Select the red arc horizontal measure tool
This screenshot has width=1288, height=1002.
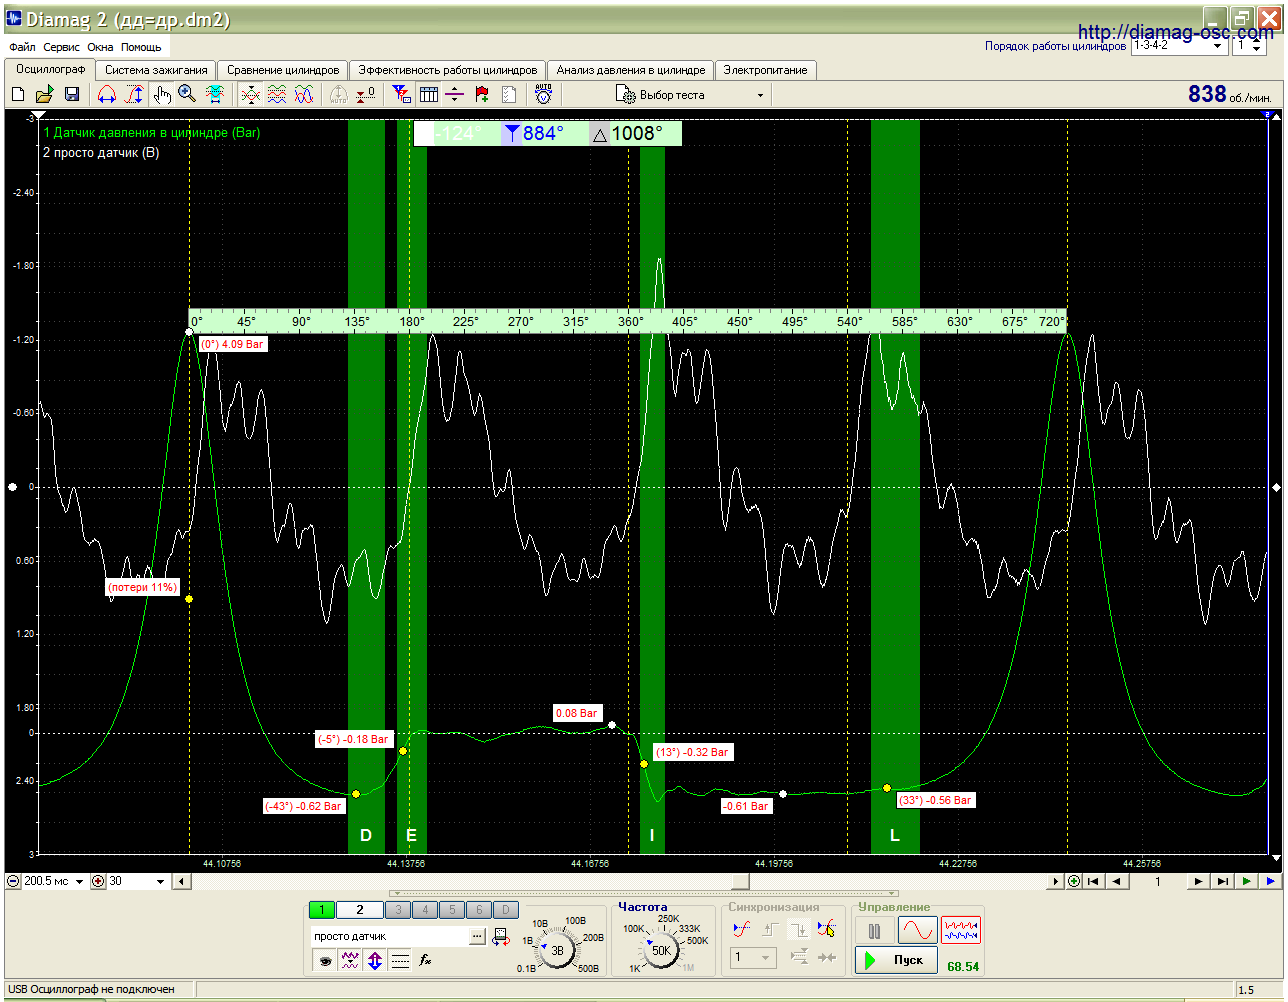[106, 94]
